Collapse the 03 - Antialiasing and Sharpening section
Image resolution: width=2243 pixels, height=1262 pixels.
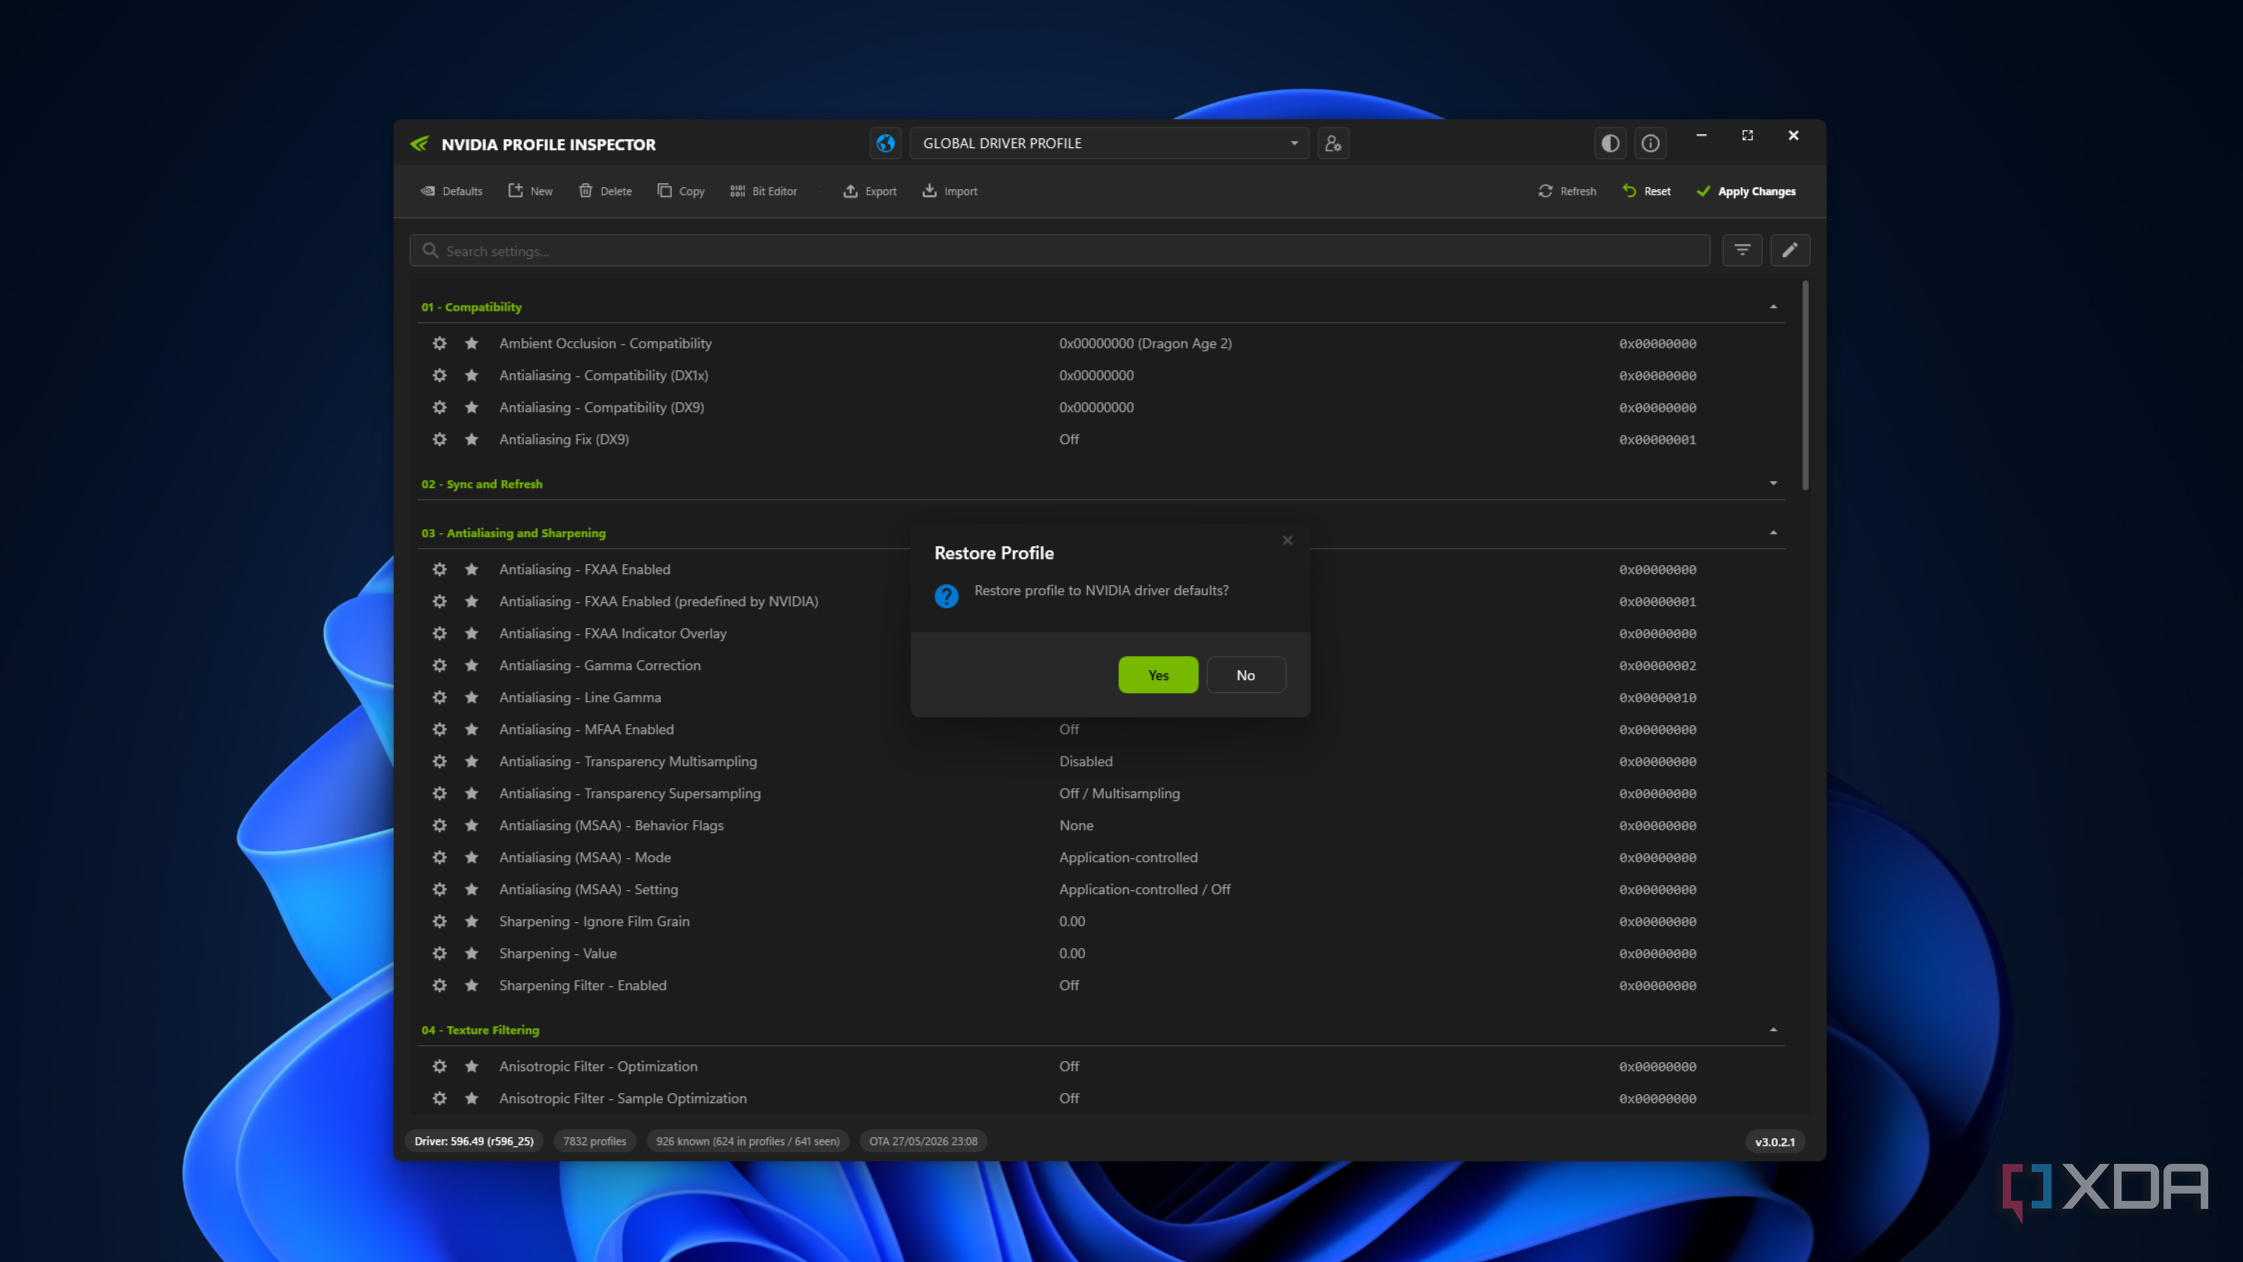click(1773, 533)
